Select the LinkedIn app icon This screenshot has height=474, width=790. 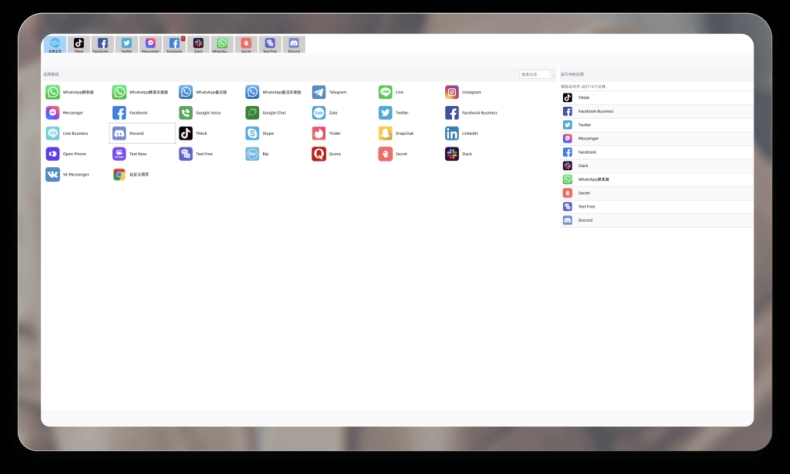452,133
